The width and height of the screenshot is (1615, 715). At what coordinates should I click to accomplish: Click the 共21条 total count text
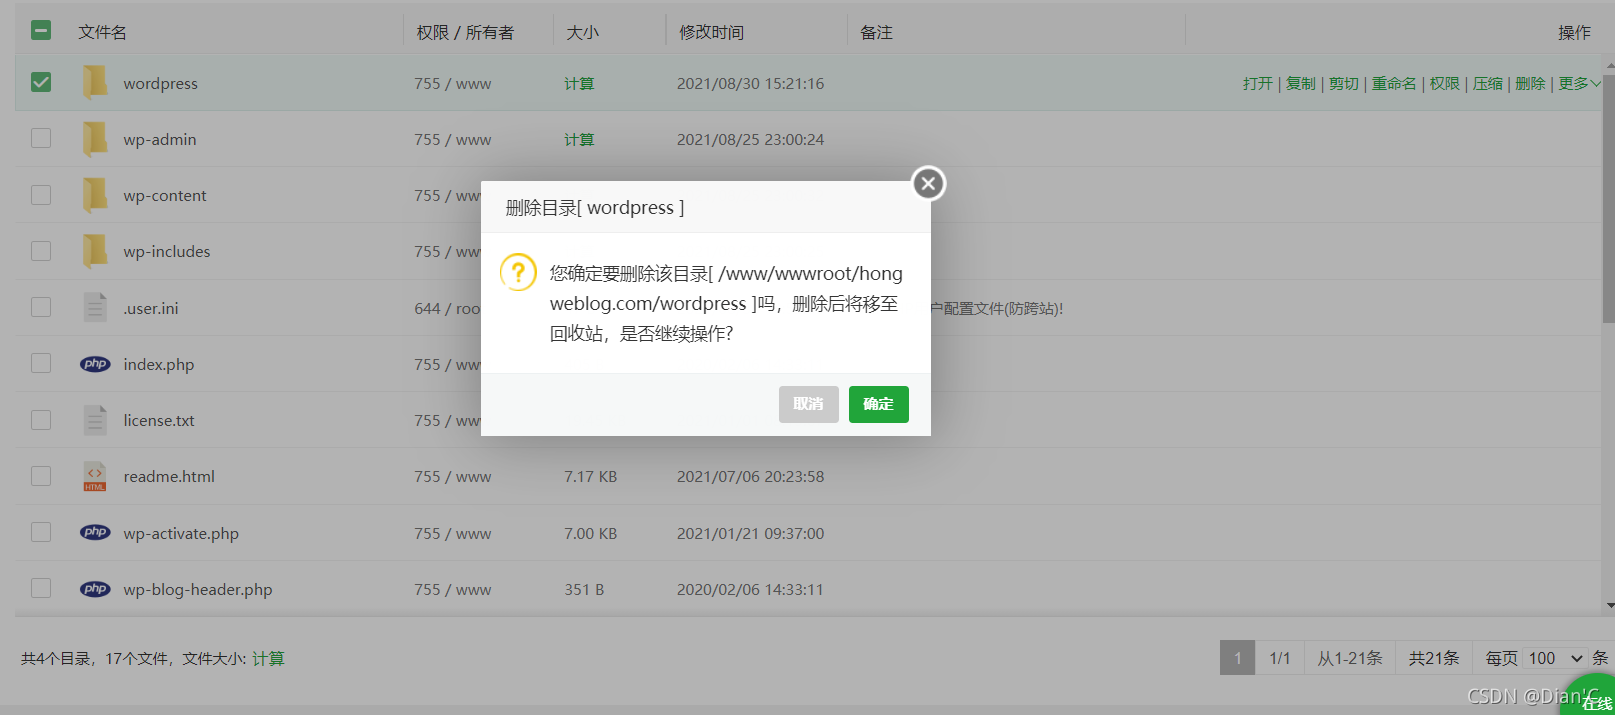pos(1434,658)
